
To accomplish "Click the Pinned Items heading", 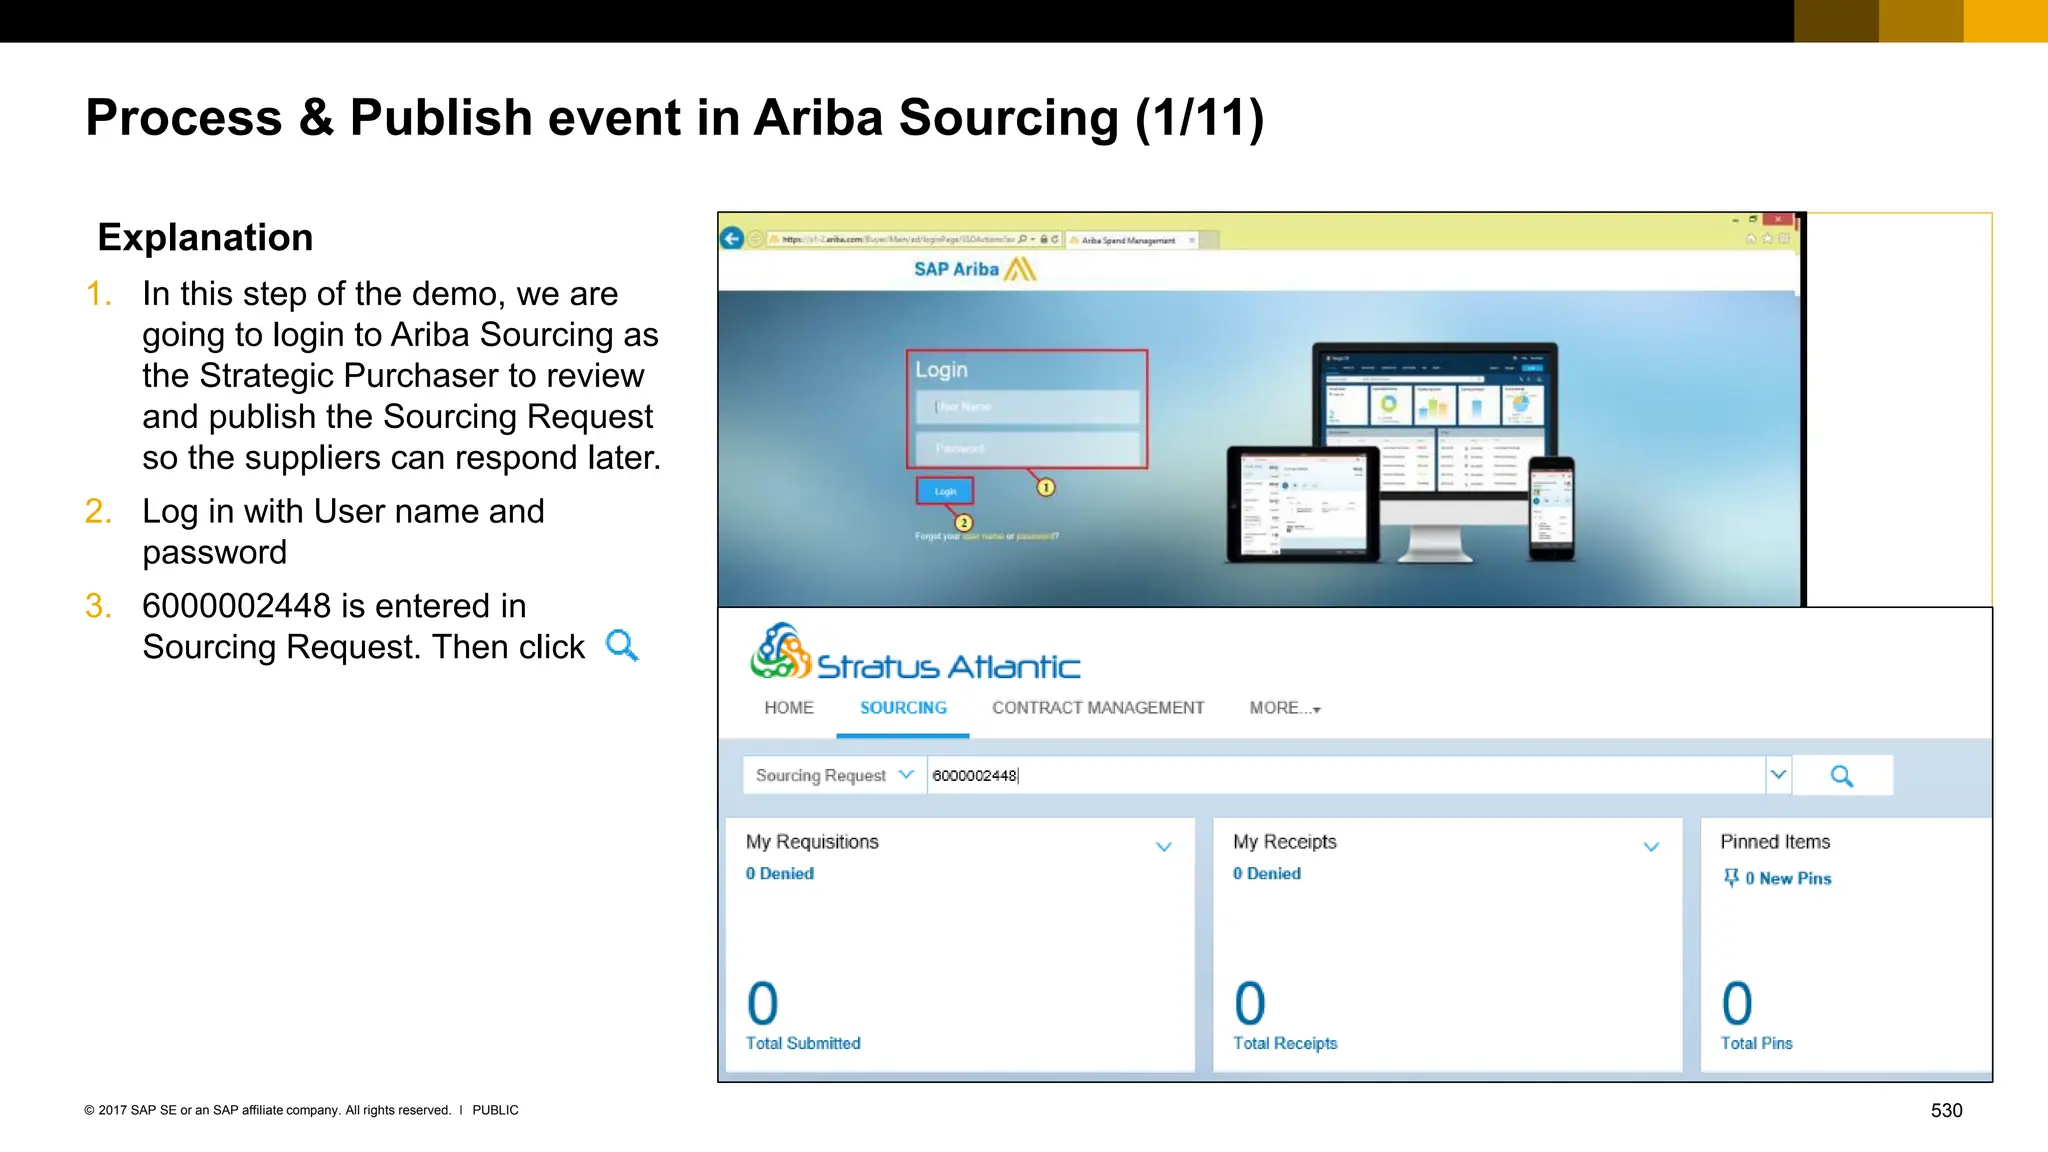I will tap(1775, 842).
